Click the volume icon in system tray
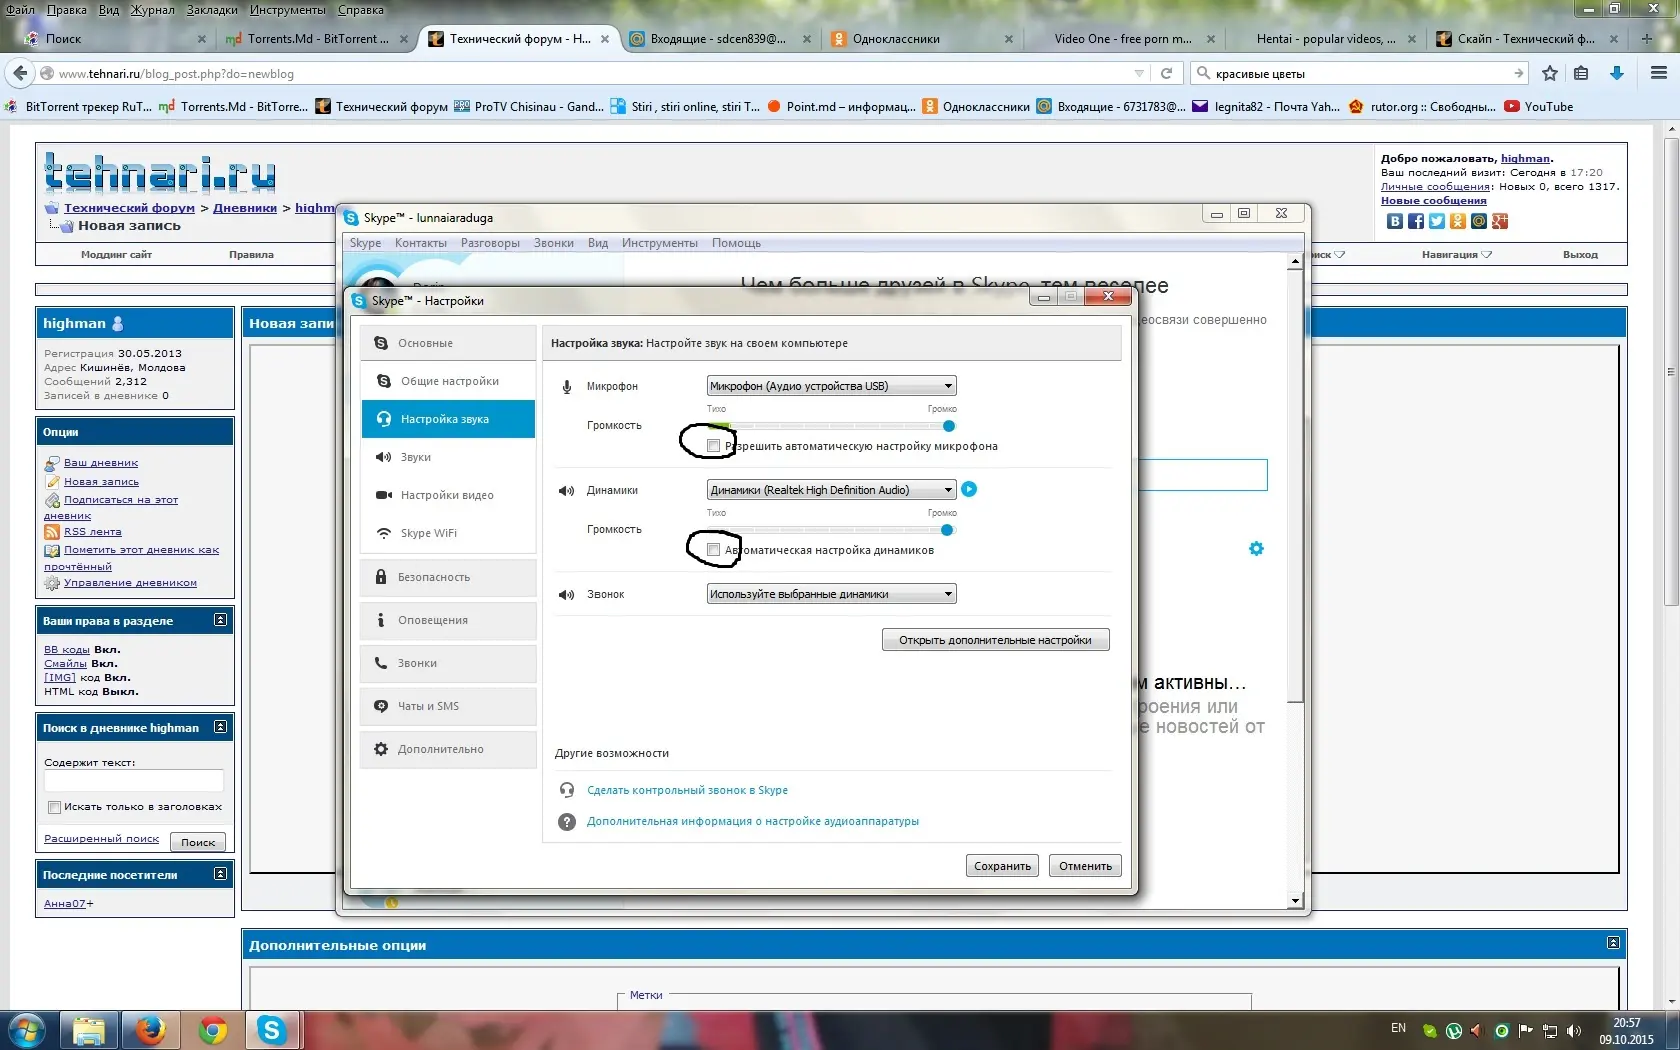This screenshot has height=1050, width=1680. tap(1574, 1031)
